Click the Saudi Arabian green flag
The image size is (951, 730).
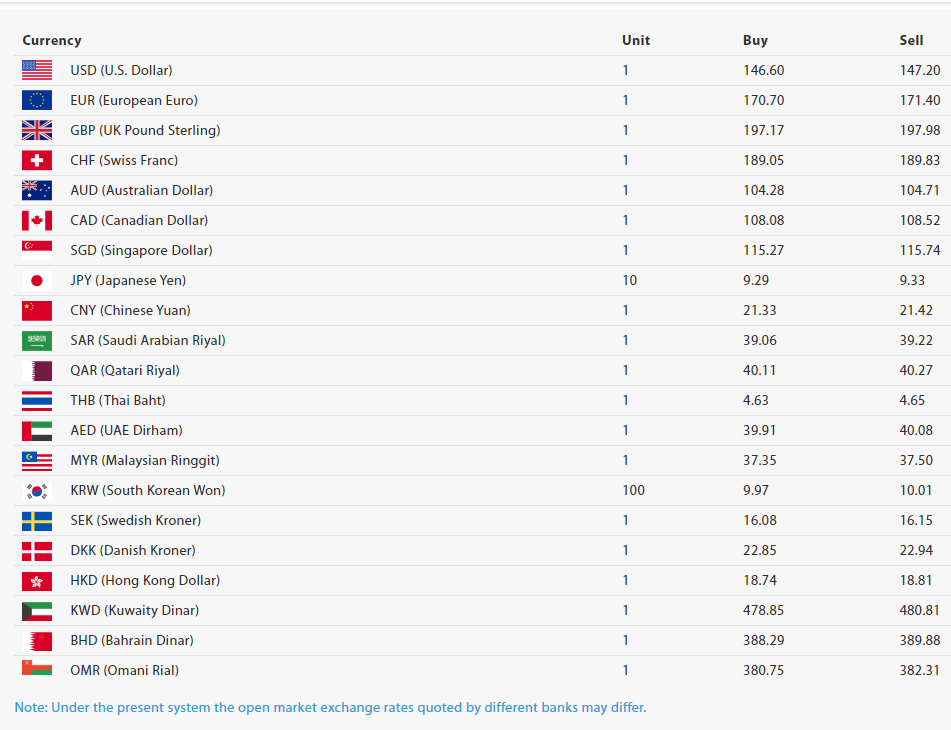37,340
